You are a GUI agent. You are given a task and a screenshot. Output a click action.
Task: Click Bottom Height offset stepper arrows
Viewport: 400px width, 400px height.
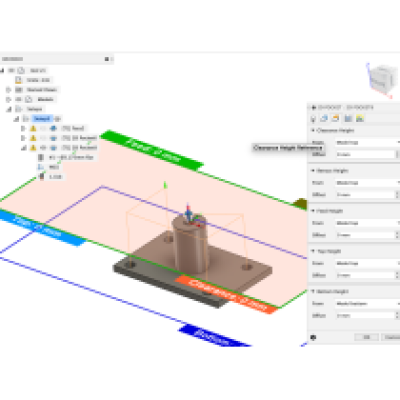pyautogui.click(x=397, y=315)
